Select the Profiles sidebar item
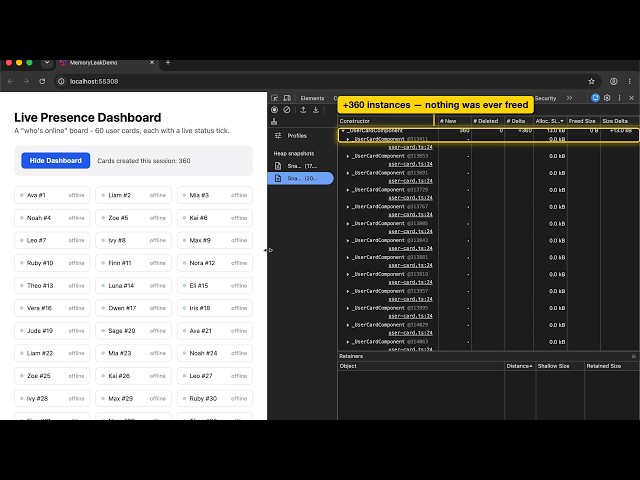Image resolution: width=640 pixels, height=480 pixels. 301,136
